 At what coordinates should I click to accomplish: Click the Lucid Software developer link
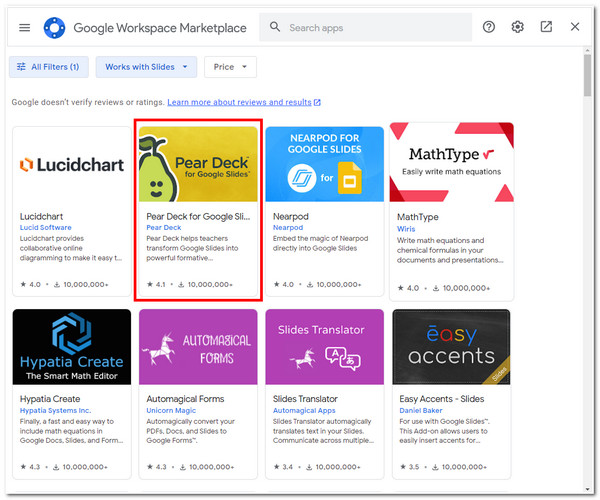click(46, 227)
